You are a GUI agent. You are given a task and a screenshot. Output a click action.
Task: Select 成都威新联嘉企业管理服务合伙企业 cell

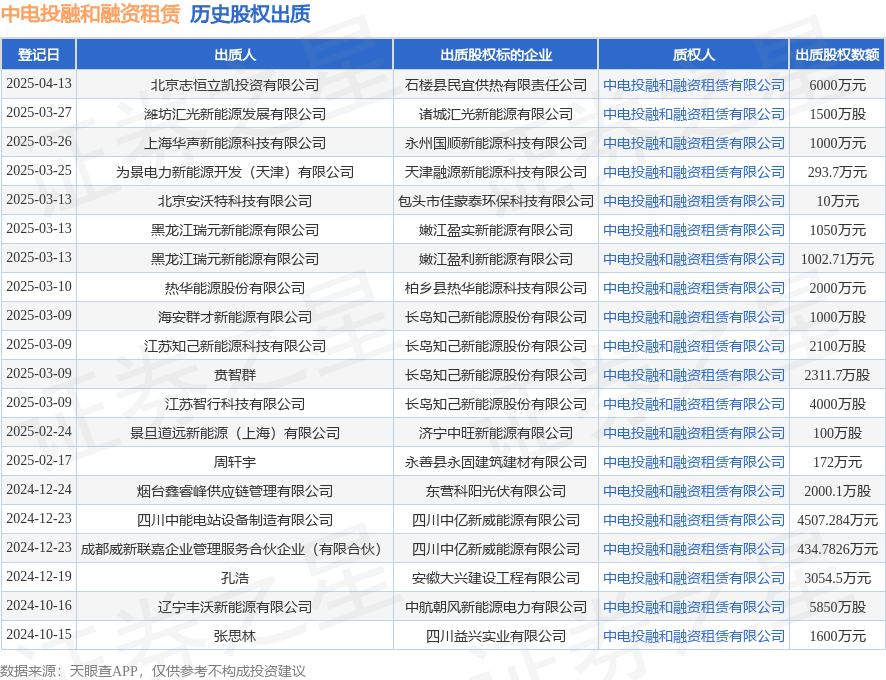(x=234, y=549)
